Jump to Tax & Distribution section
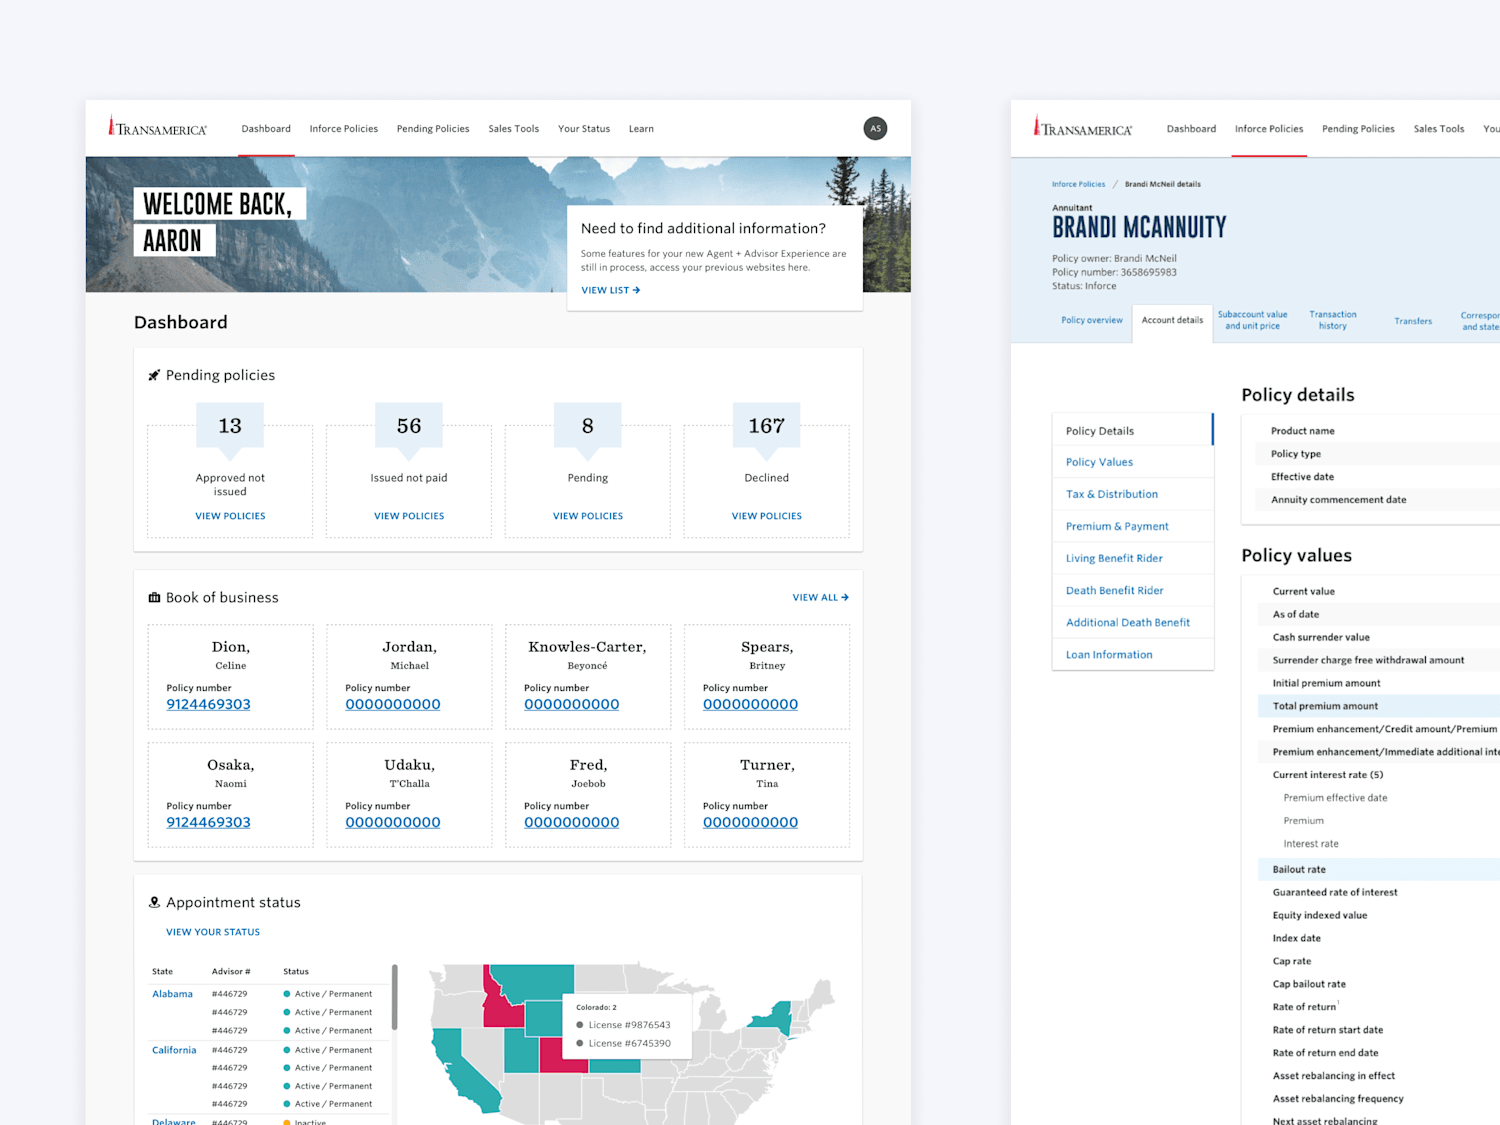1500x1125 pixels. pos(1133,494)
